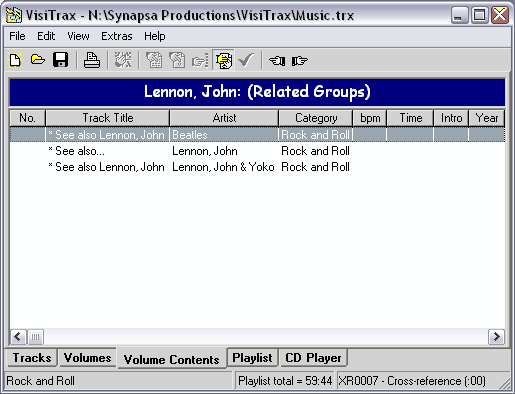Select the highlighted '* See also Lennon, John' Beatles row title
The image size is (515, 394).
[107, 135]
